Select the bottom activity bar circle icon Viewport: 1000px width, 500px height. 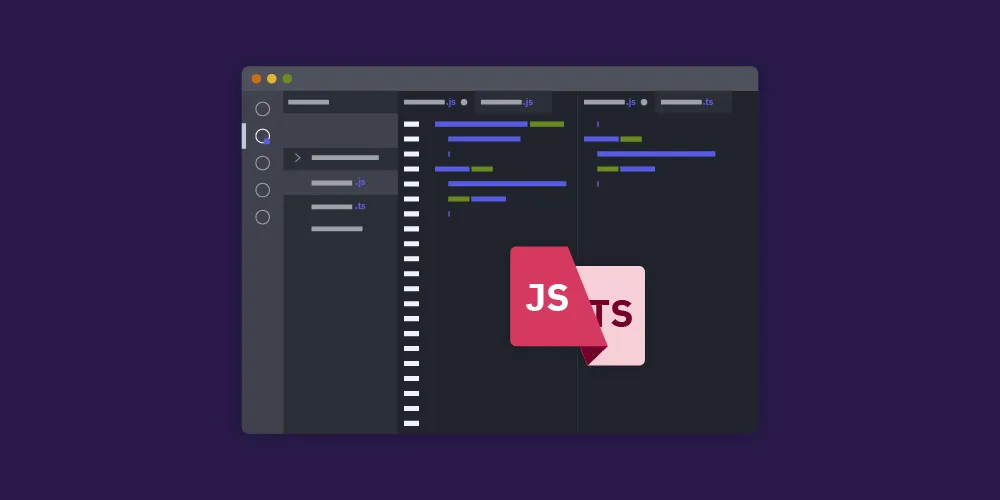(262, 217)
